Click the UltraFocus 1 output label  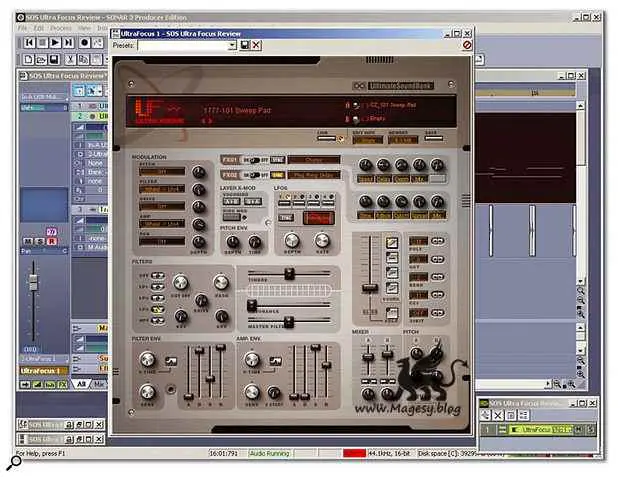click(44, 371)
